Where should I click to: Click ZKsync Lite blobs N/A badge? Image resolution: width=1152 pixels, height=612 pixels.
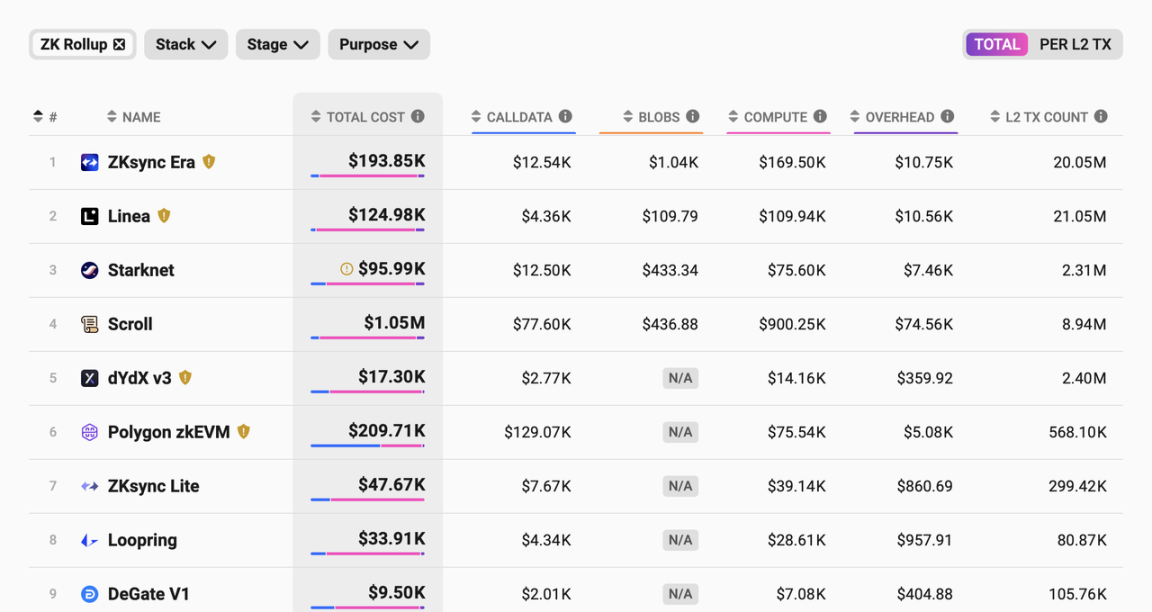[x=680, y=486]
